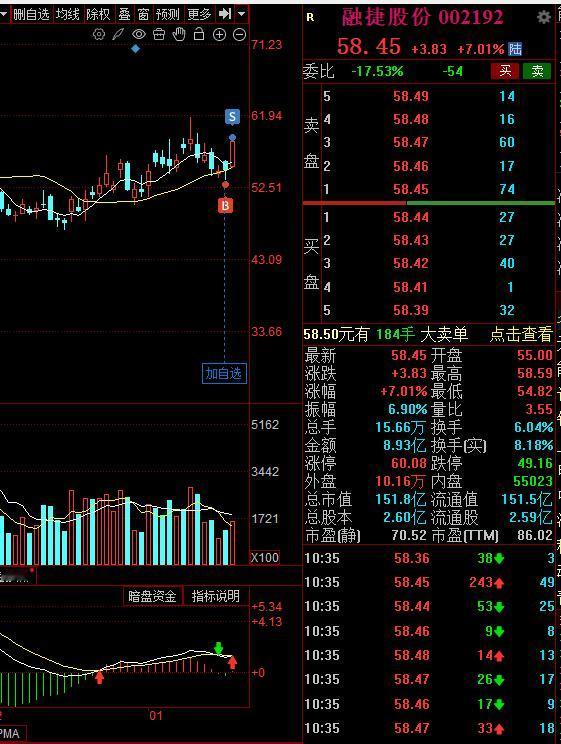This screenshot has height=744, width=561.
Task: Click the 71.23 price axis label
Action: [x=267, y=45]
